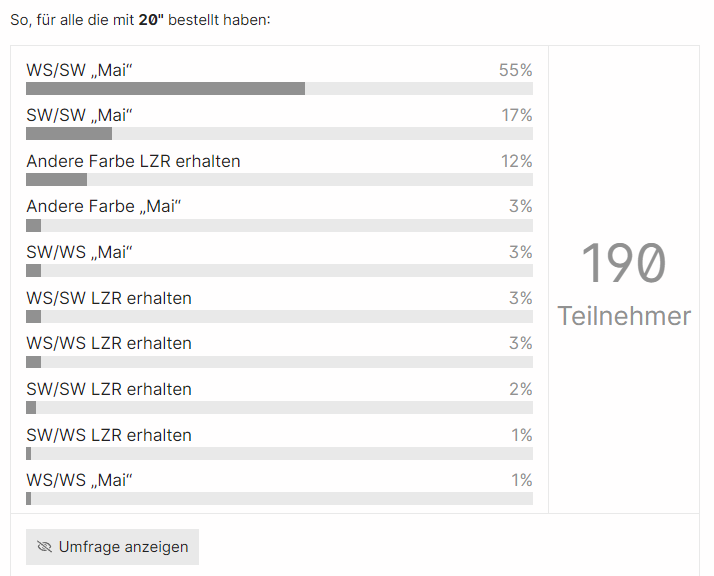Select the WS/SW LZR erhalten label

109,298
